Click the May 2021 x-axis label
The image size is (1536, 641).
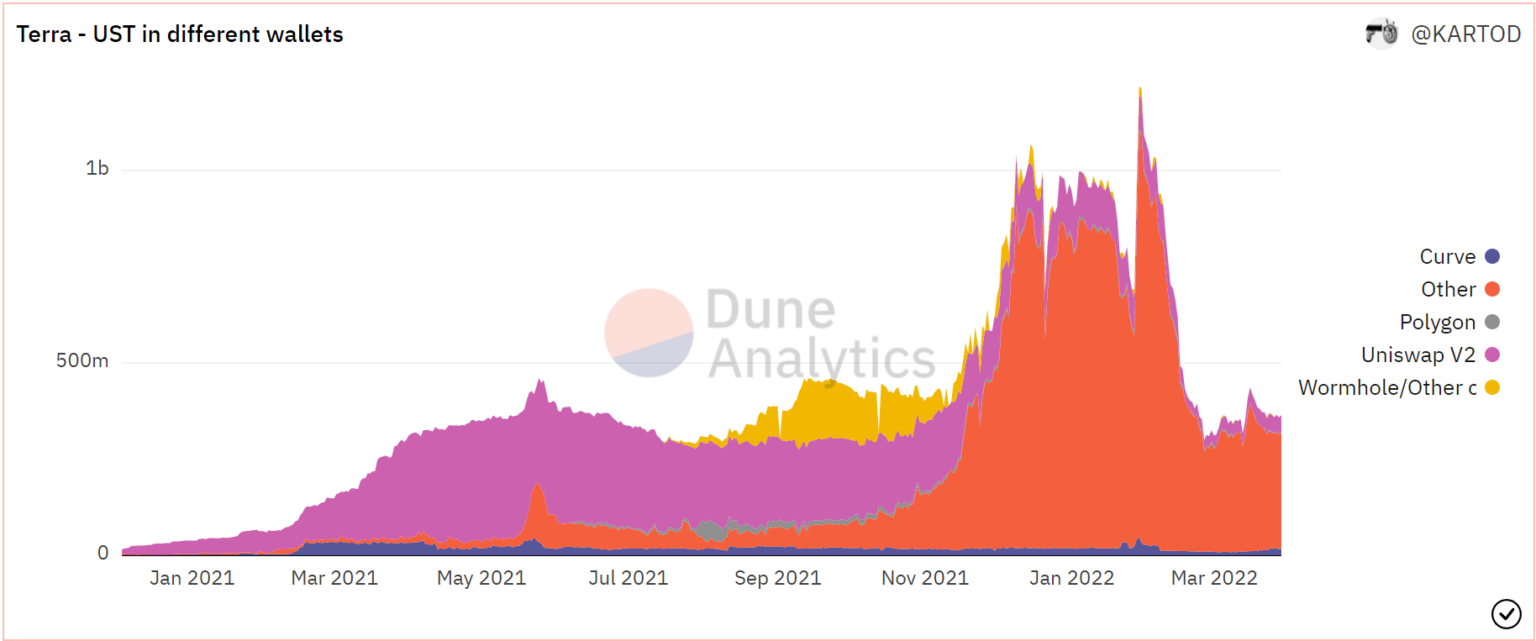click(481, 578)
